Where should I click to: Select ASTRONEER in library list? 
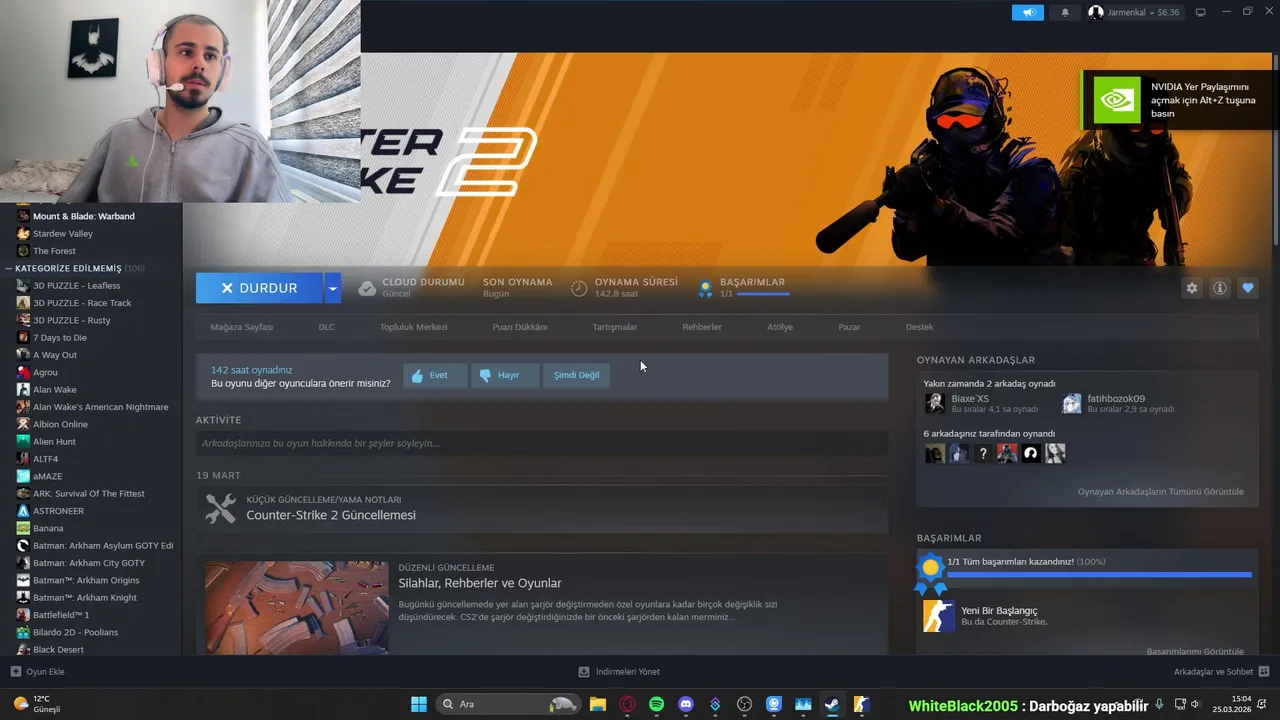click(58, 511)
